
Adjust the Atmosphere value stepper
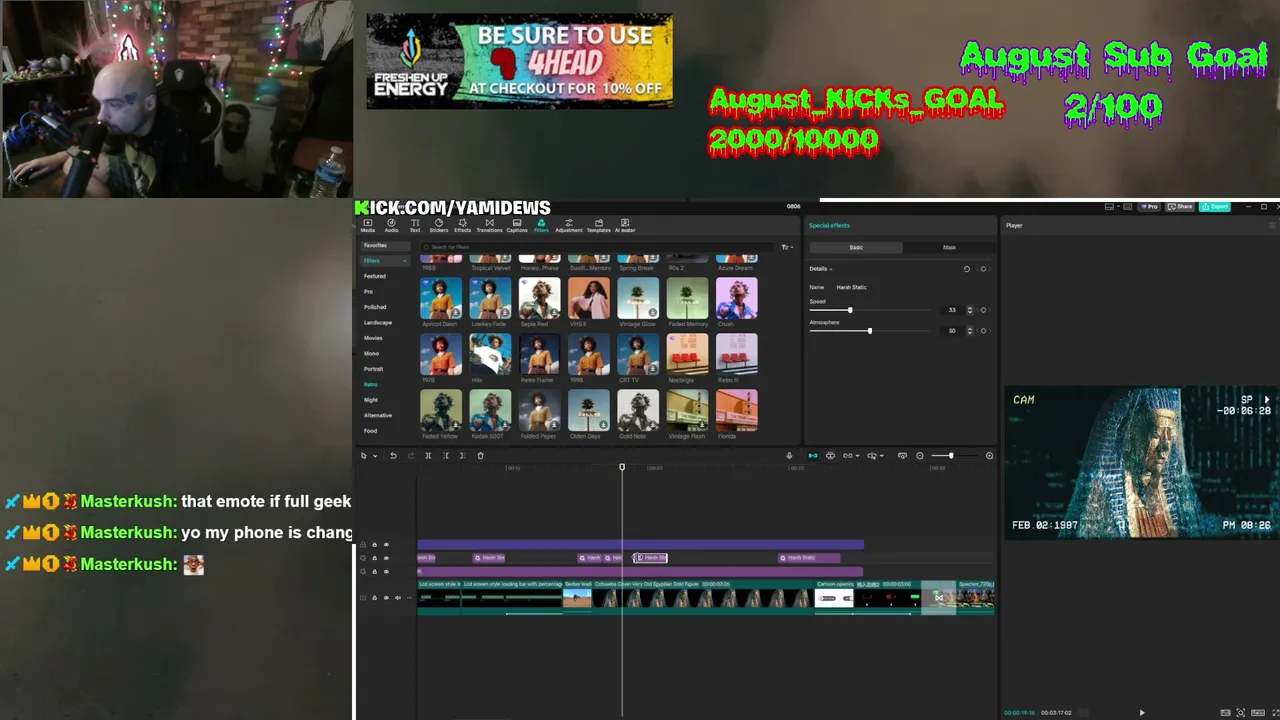click(969, 331)
